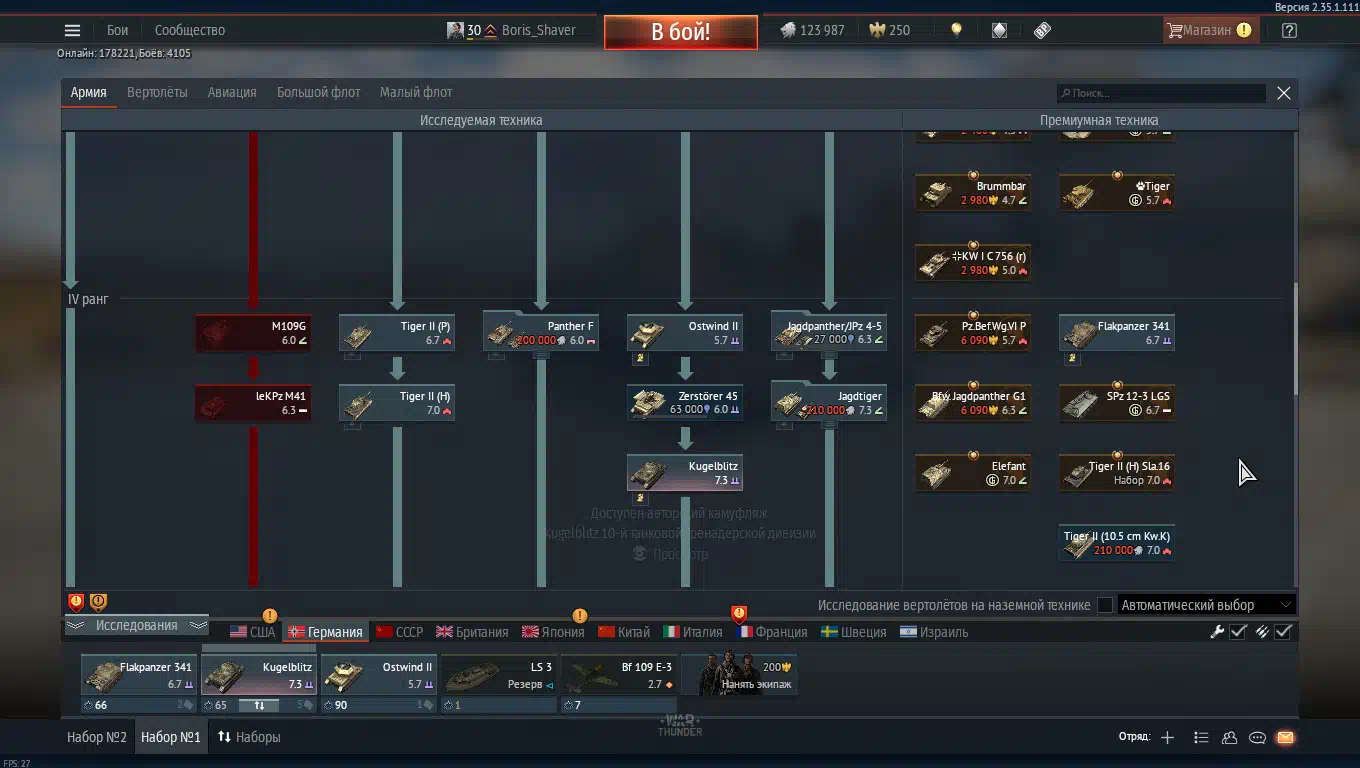This screenshot has width=1360, height=768.
Task: Toggle the checkbox next to ammo icon
Action: [x=1283, y=631]
